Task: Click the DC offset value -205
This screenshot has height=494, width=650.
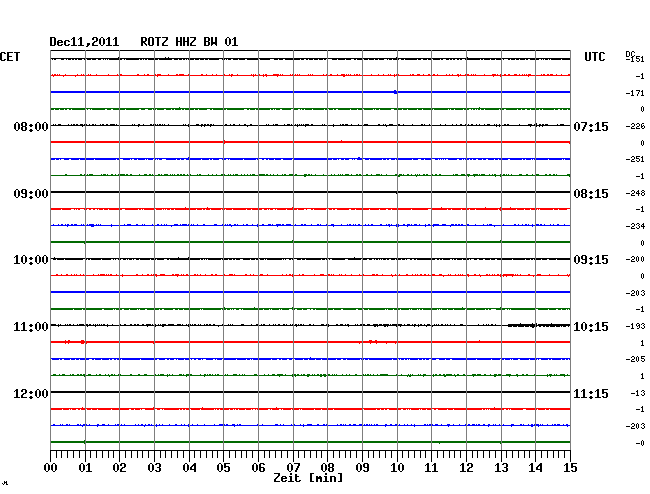Action: click(635, 359)
